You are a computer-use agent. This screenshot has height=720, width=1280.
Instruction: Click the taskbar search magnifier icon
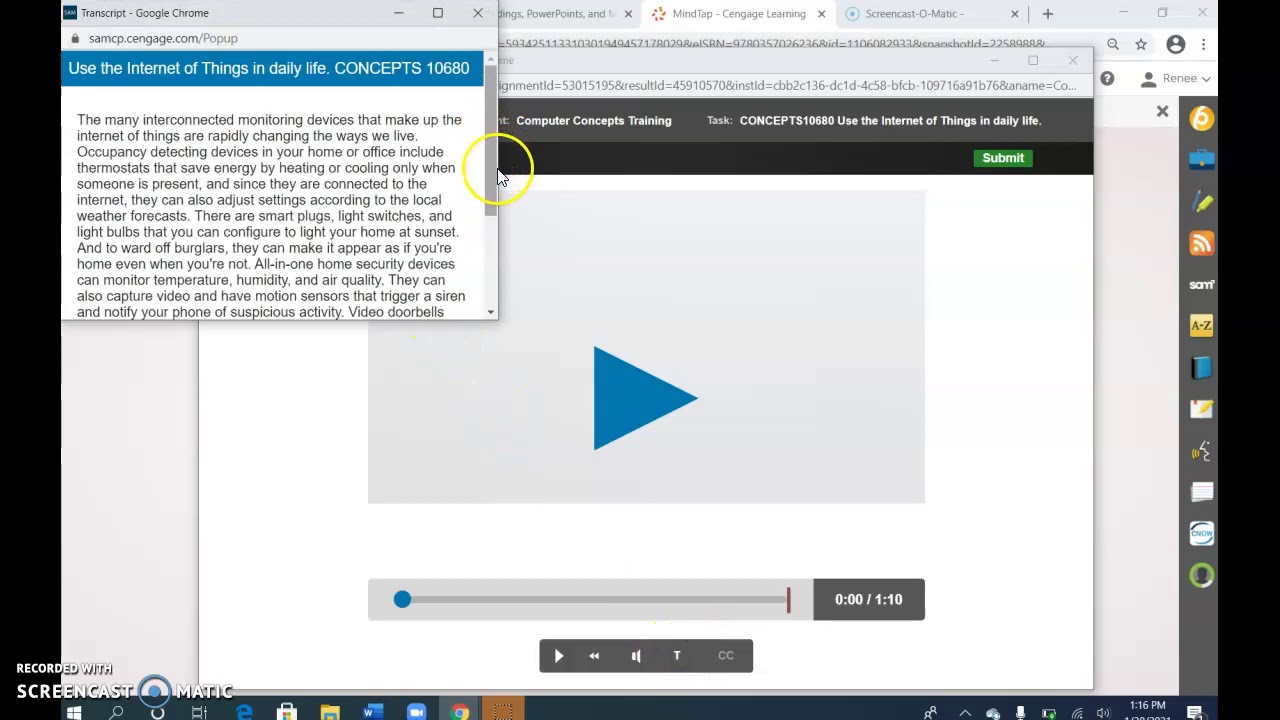[116, 712]
